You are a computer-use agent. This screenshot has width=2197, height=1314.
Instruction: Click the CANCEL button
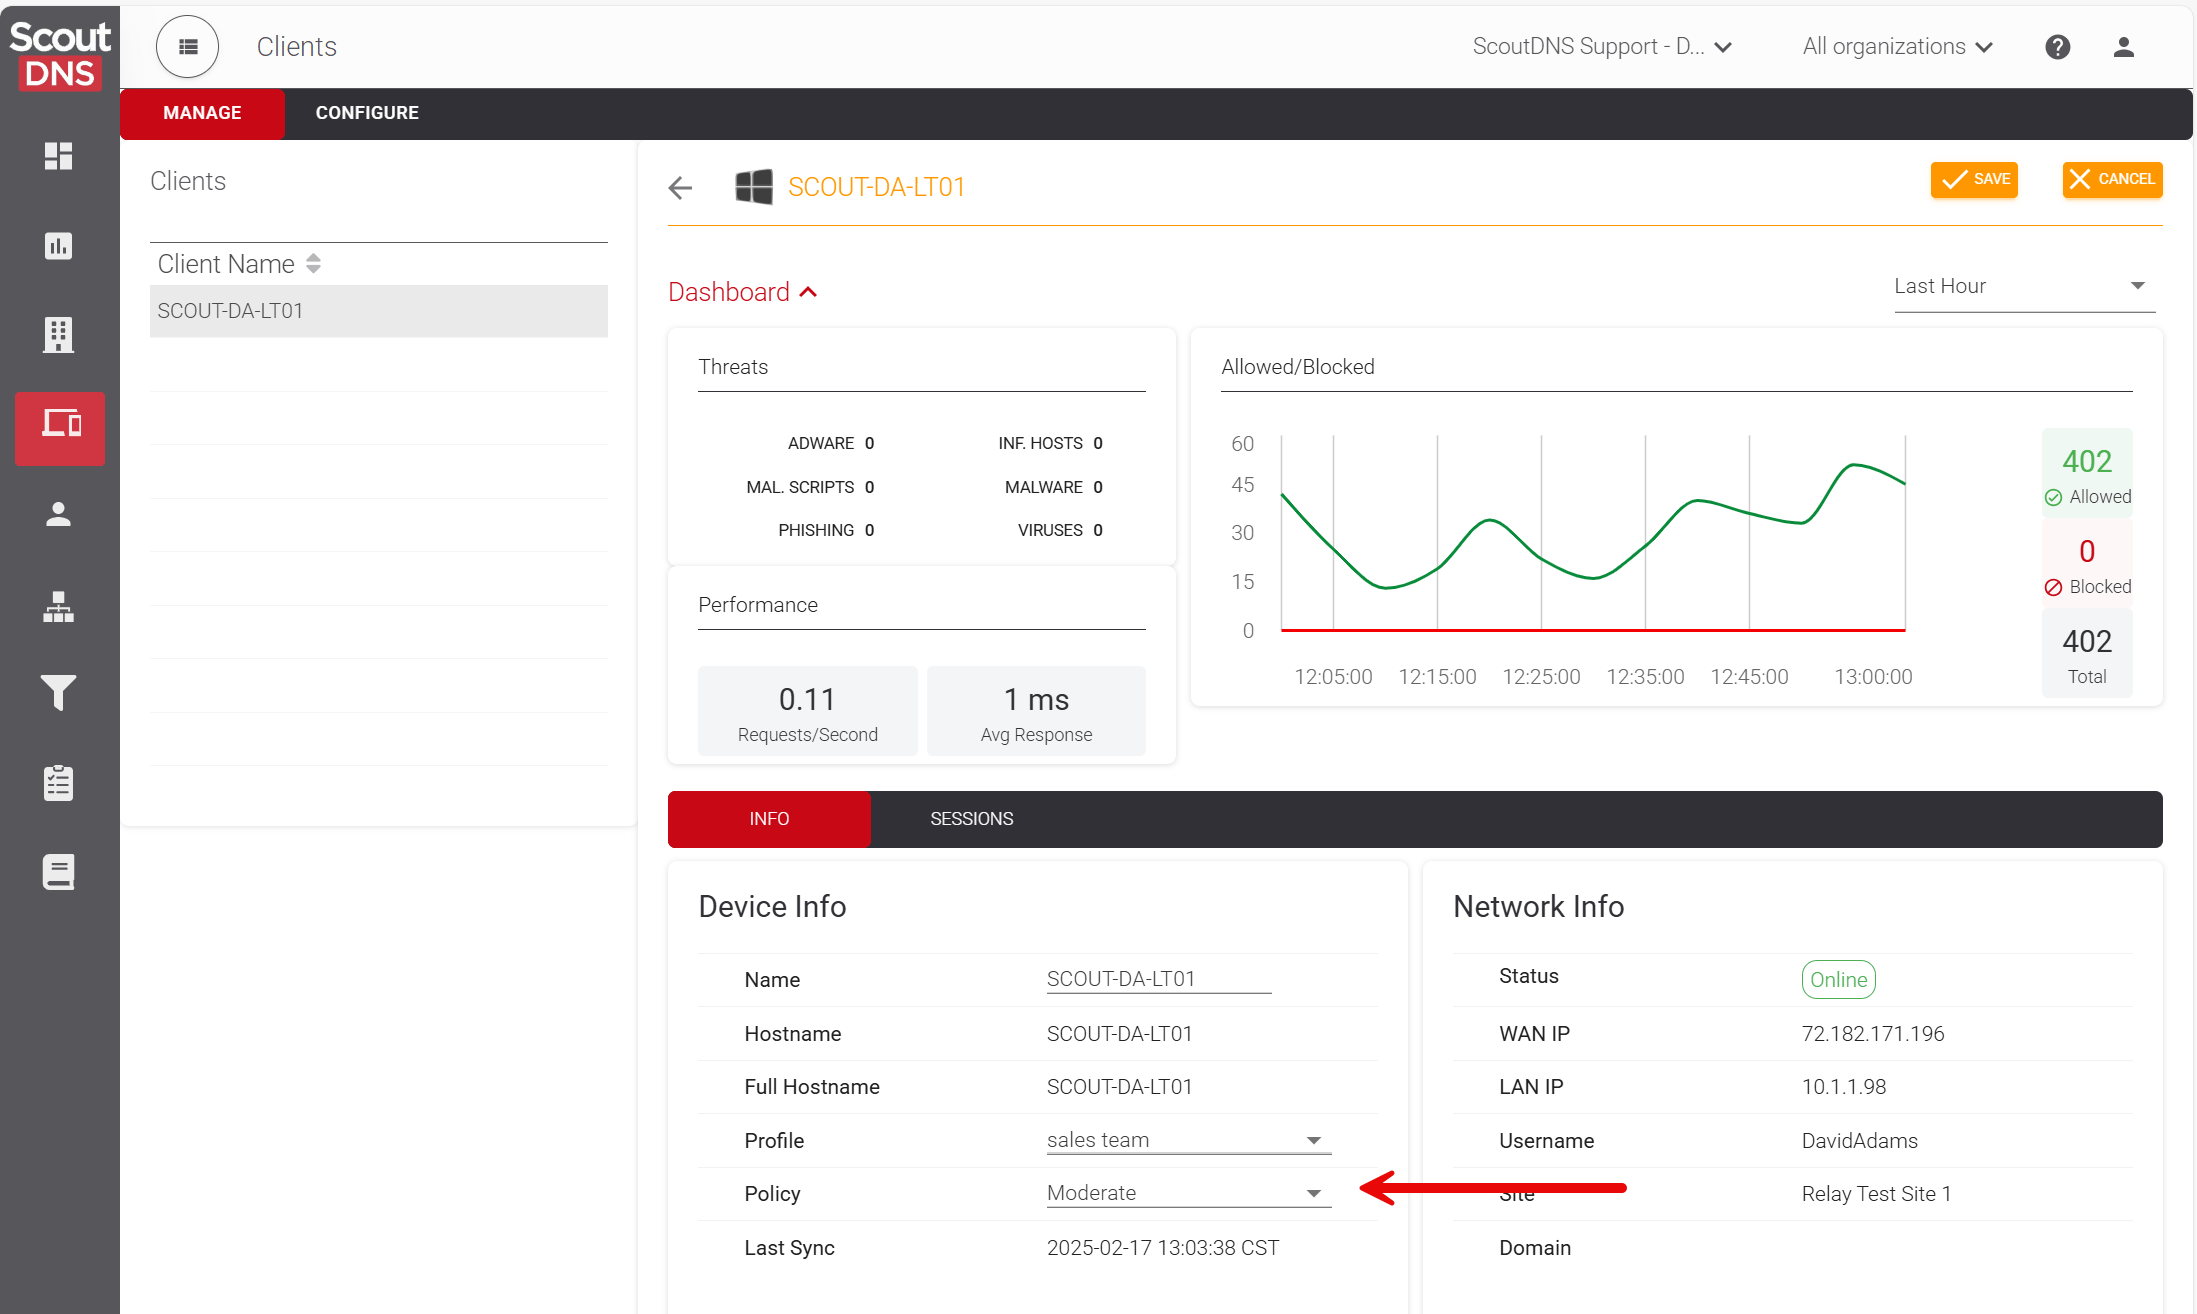click(2113, 180)
